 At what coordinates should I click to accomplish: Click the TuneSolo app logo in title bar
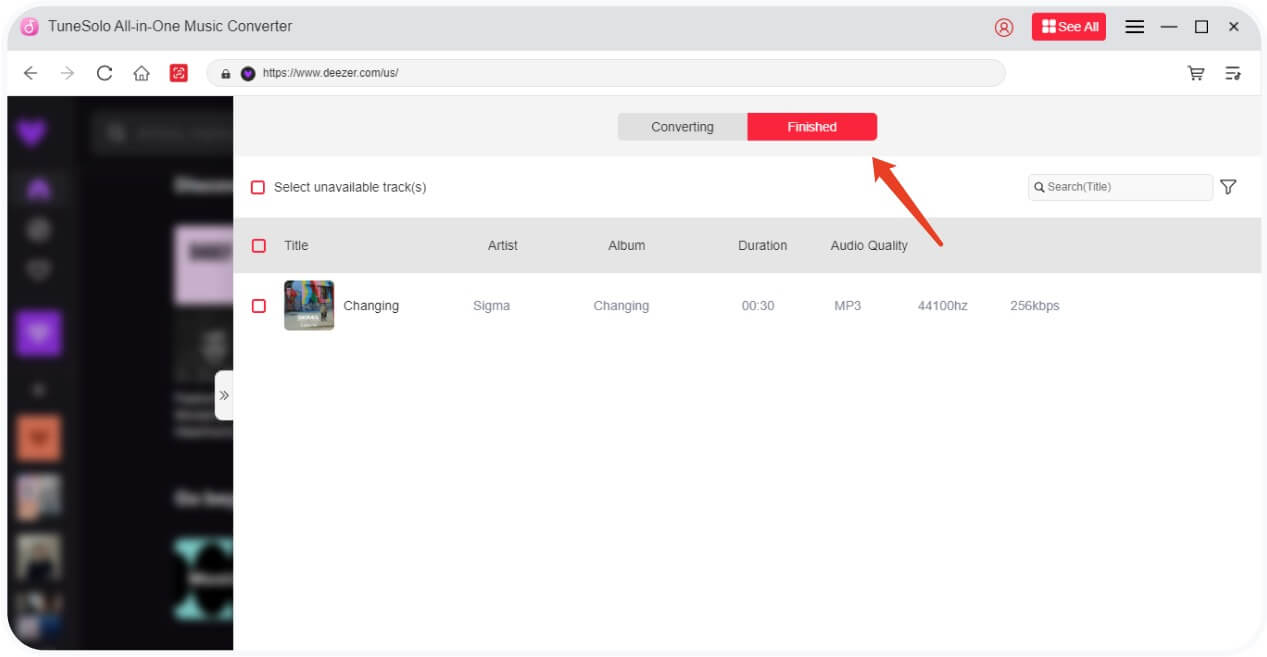point(30,27)
